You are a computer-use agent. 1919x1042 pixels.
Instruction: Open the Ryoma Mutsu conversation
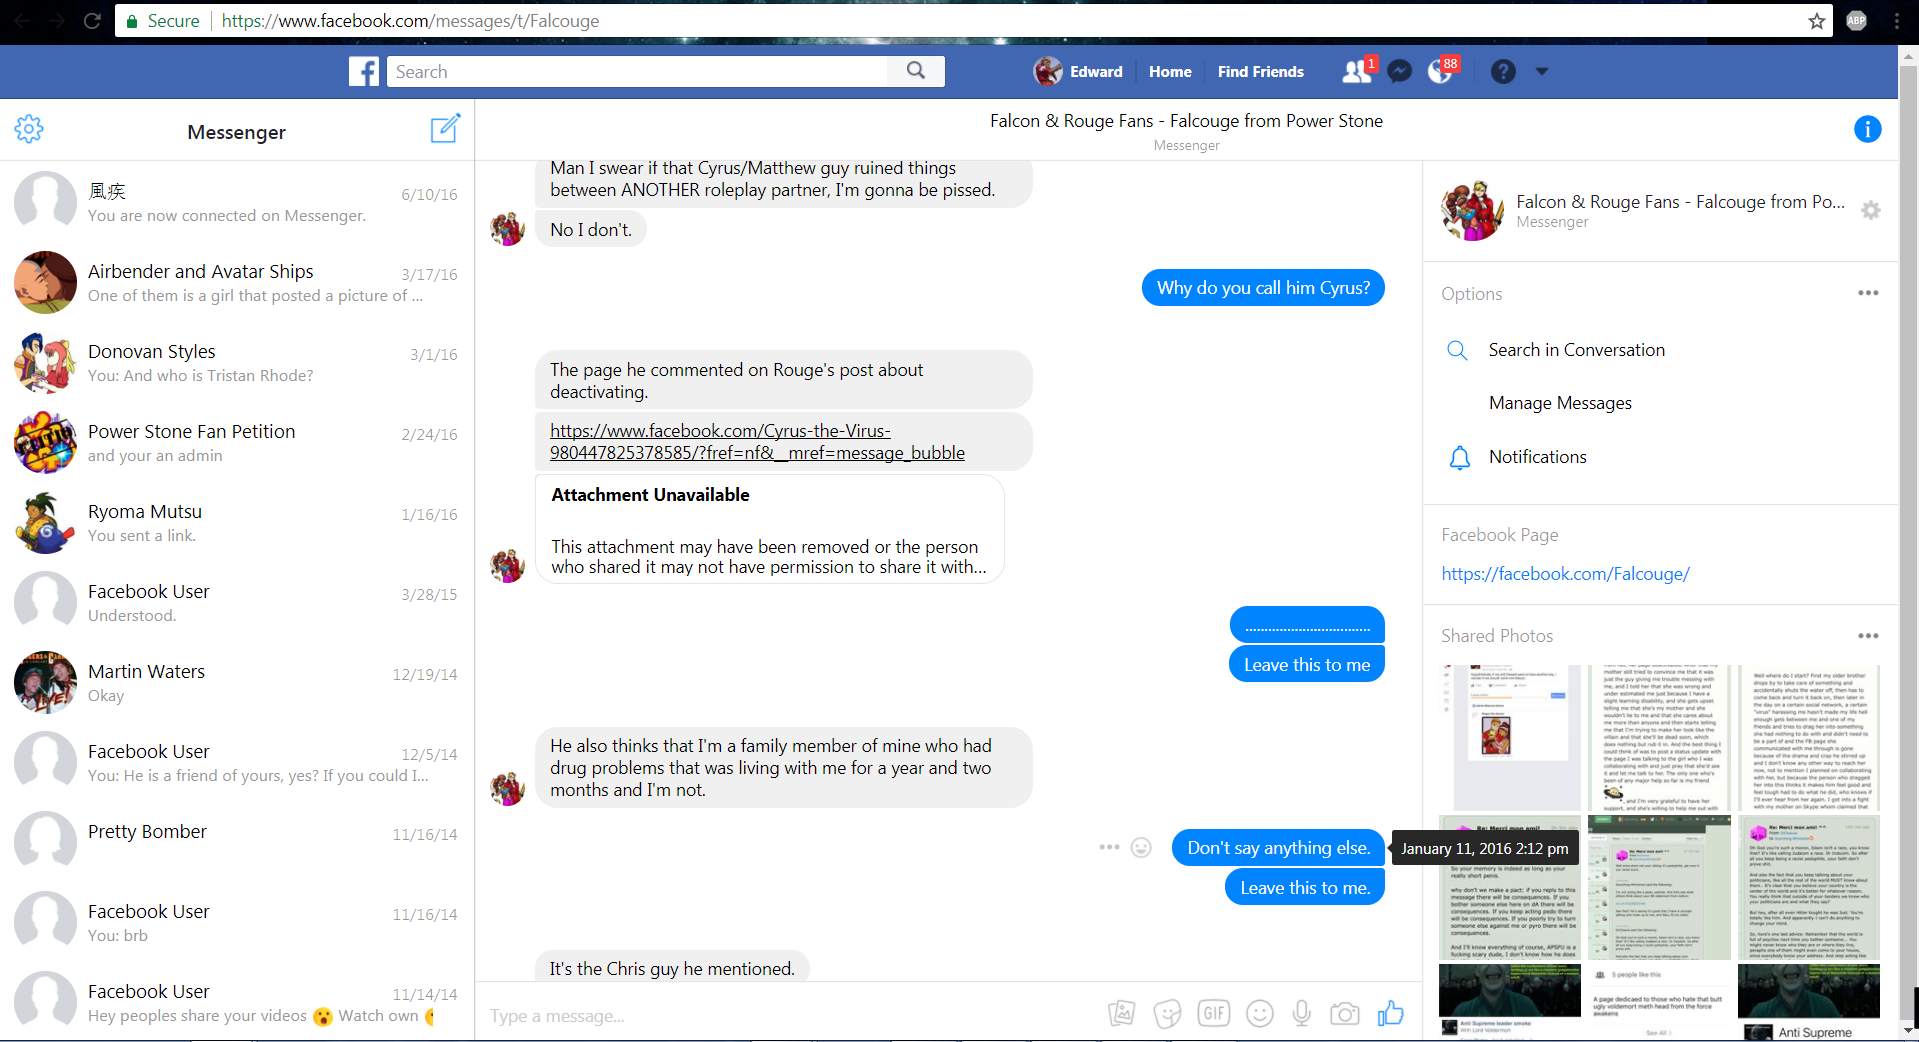pos(237,522)
